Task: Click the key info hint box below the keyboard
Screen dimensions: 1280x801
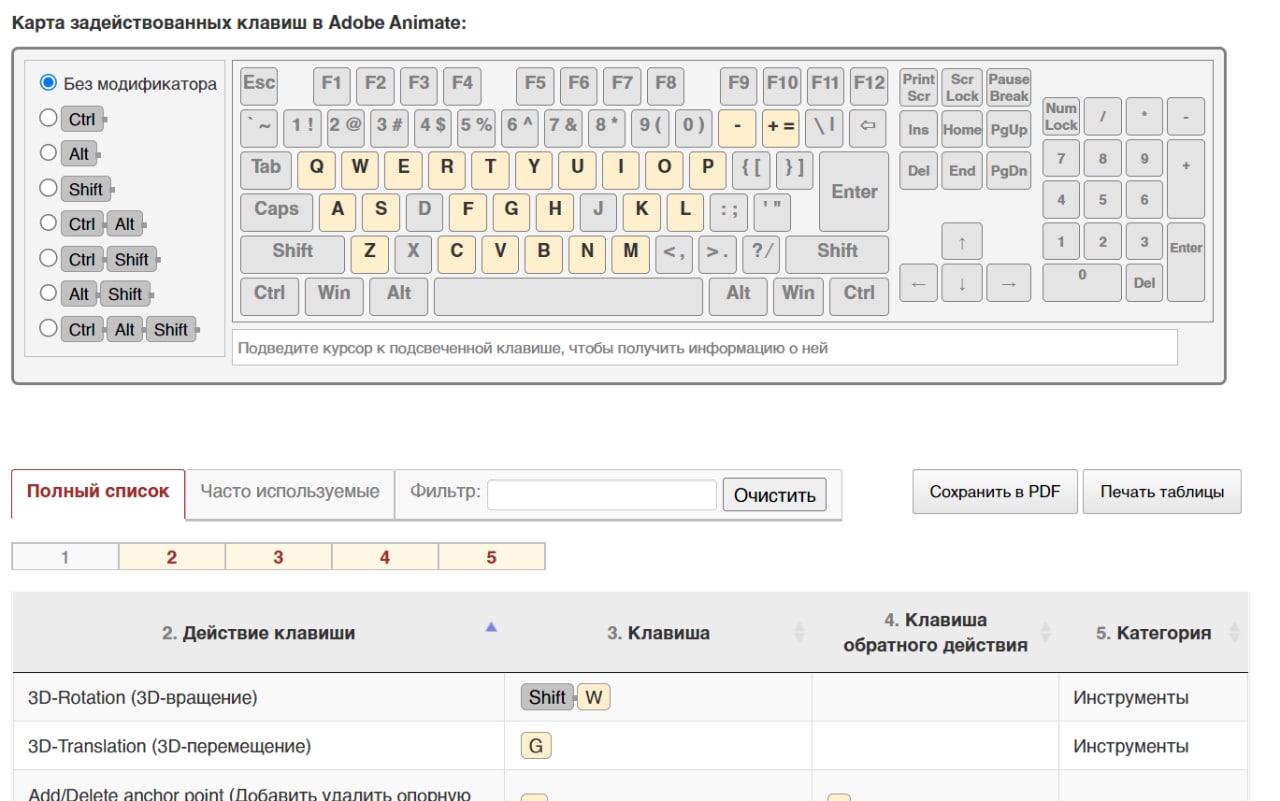Action: pyautogui.click(x=705, y=348)
